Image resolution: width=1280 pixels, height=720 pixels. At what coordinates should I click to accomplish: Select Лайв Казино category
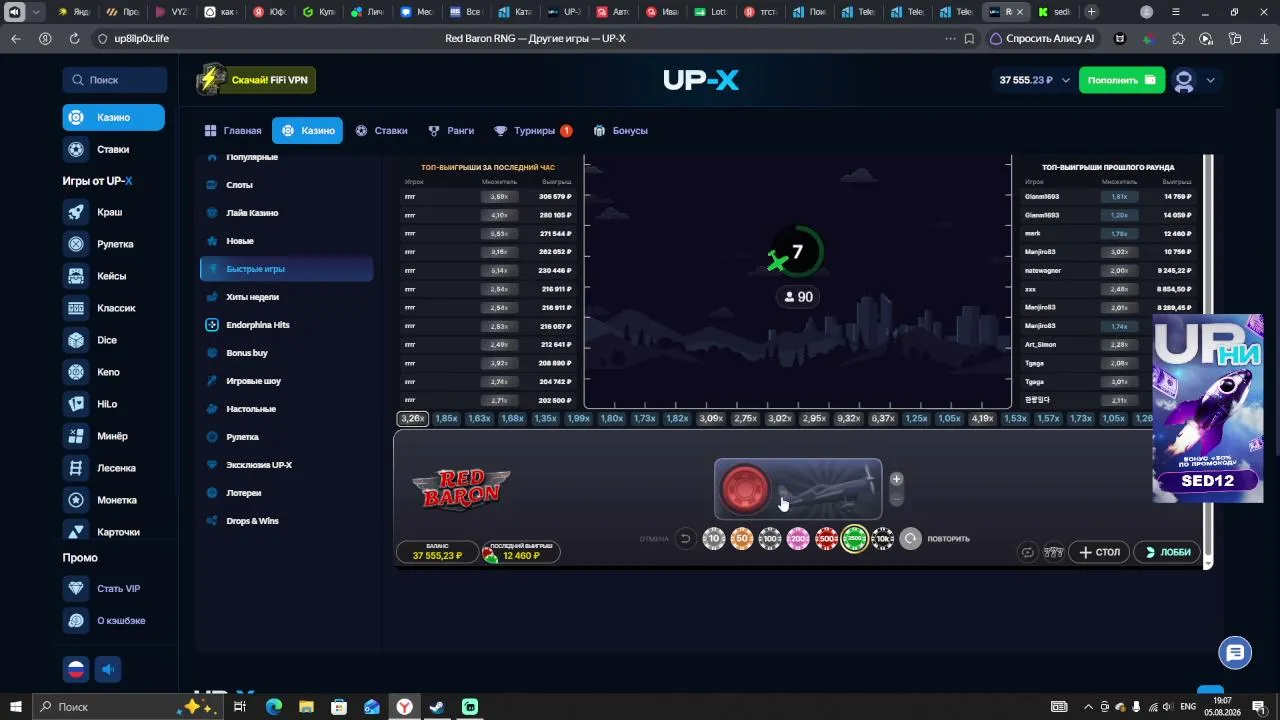pos(286,213)
